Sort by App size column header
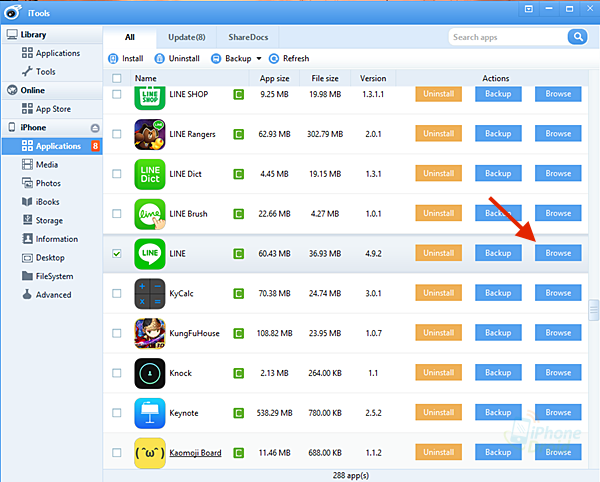This screenshot has width=600, height=482. [x=274, y=78]
